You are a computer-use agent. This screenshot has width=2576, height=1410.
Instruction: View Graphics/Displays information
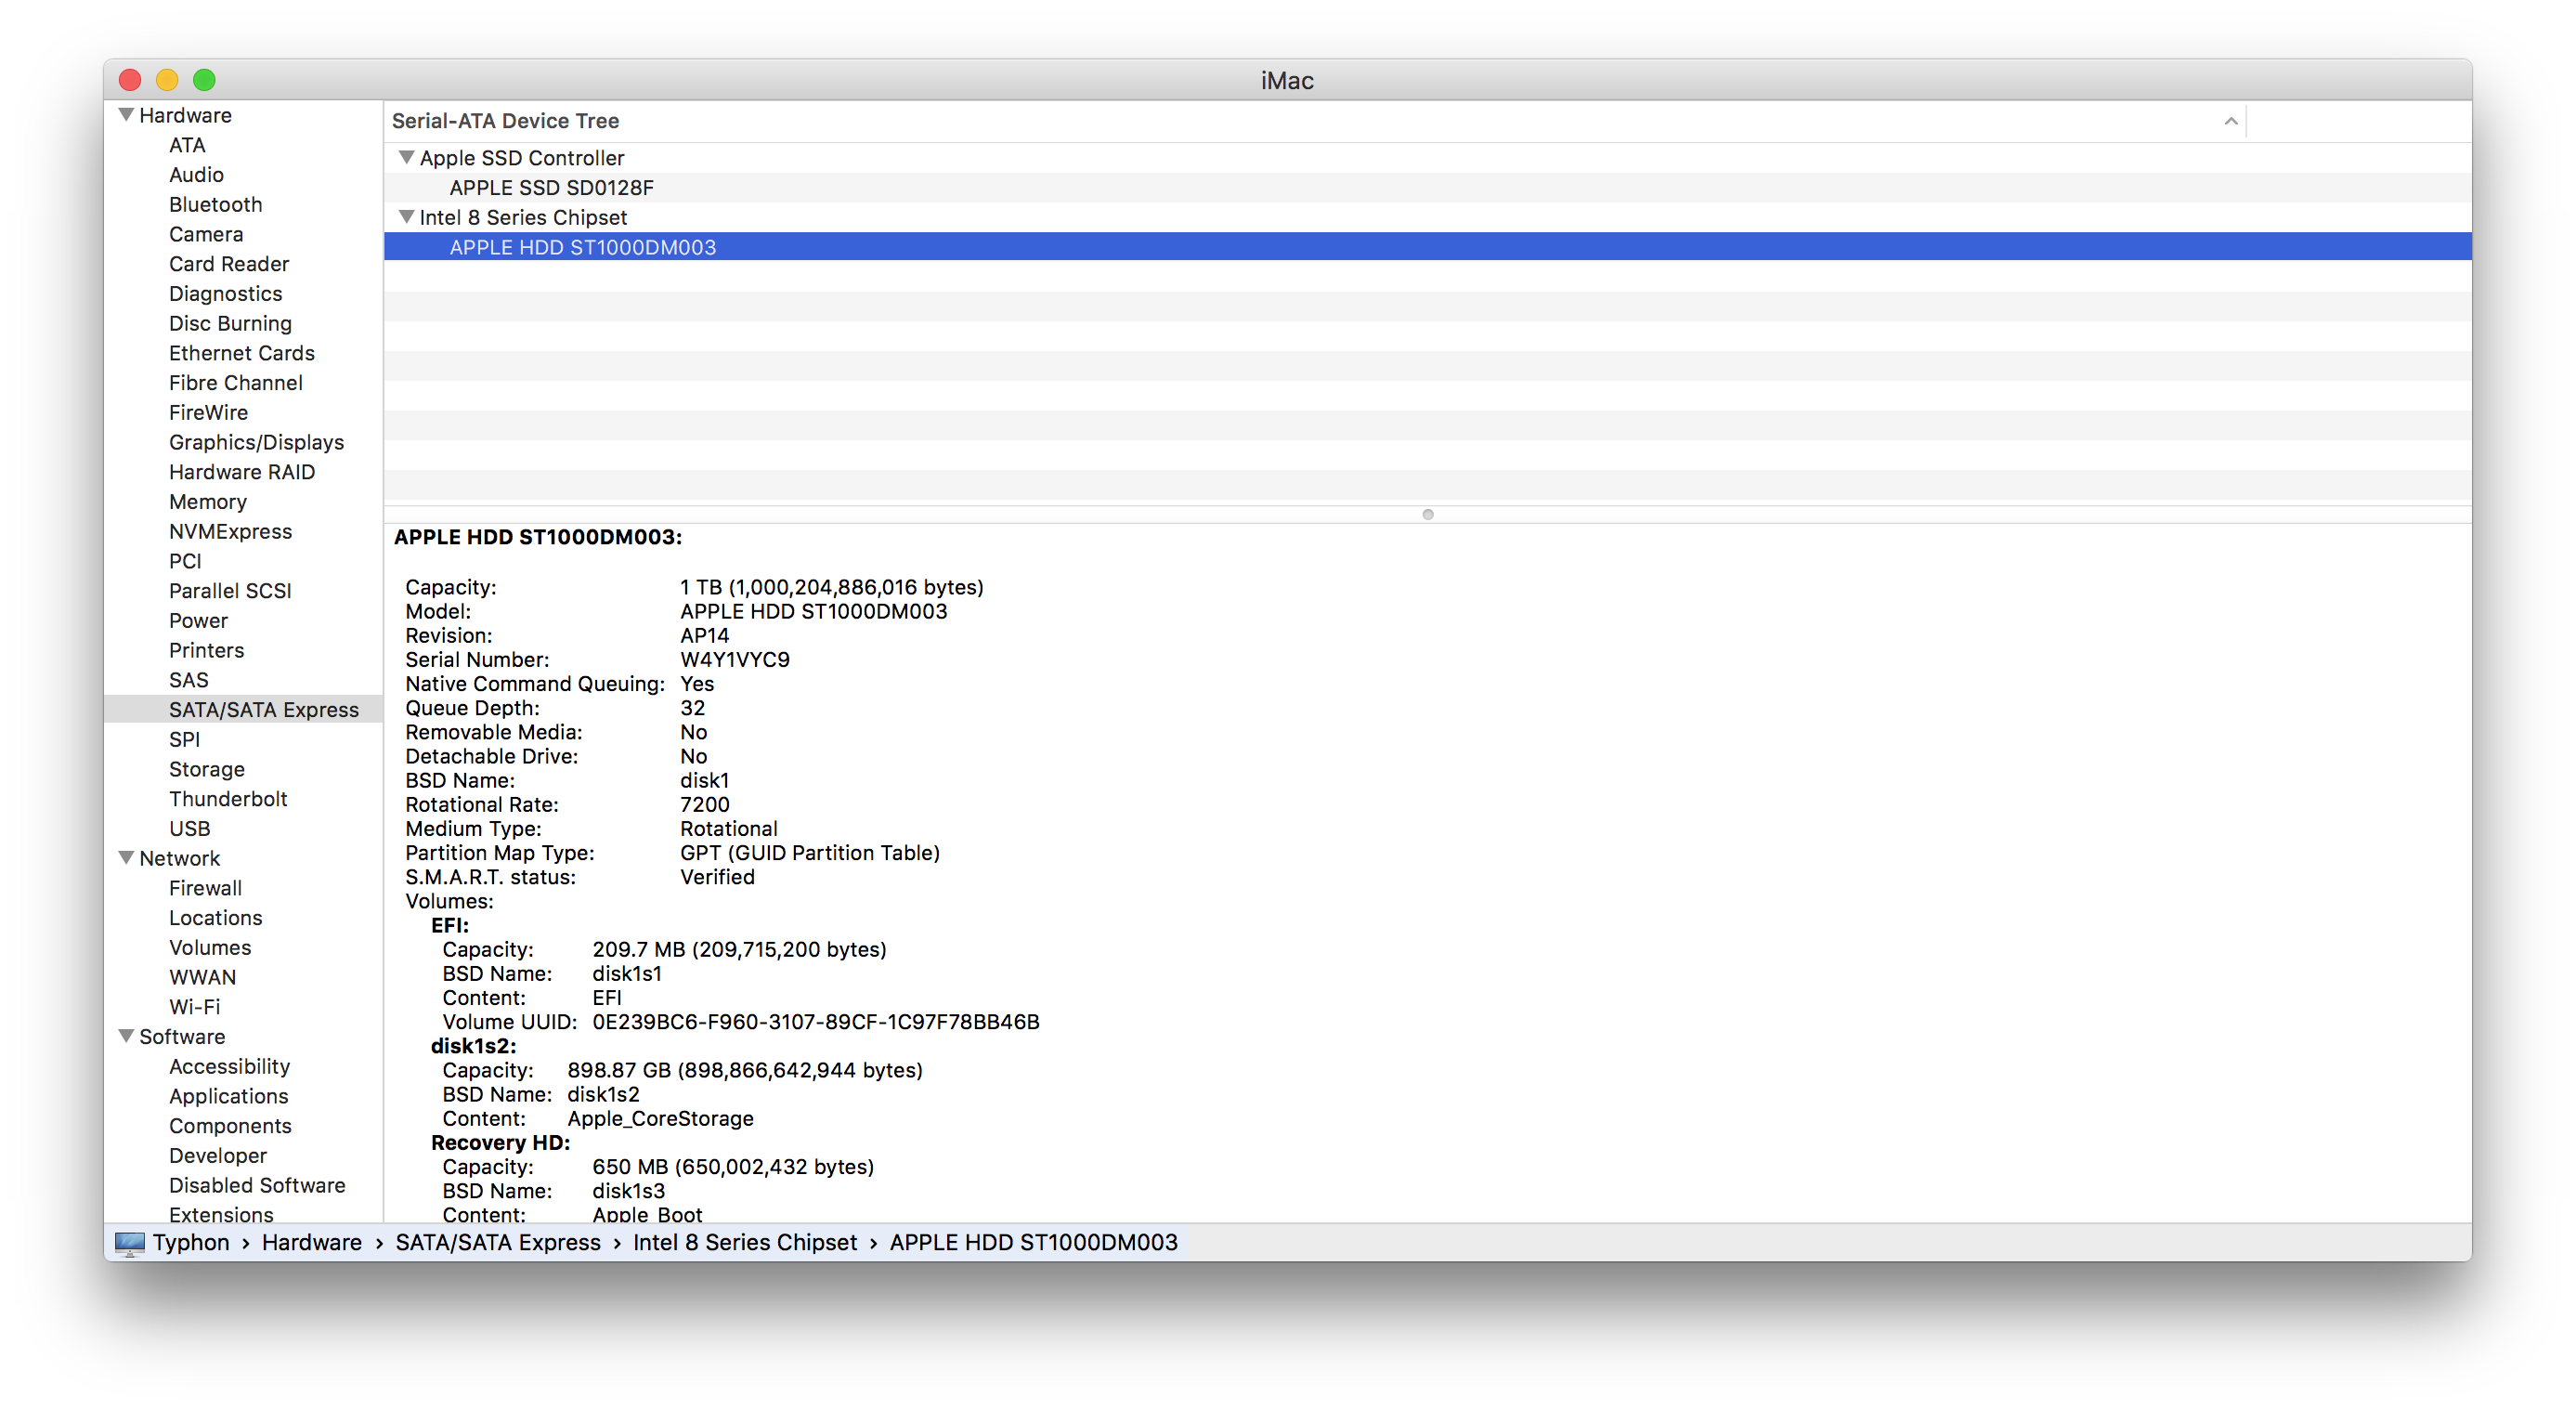click(256, 442)
